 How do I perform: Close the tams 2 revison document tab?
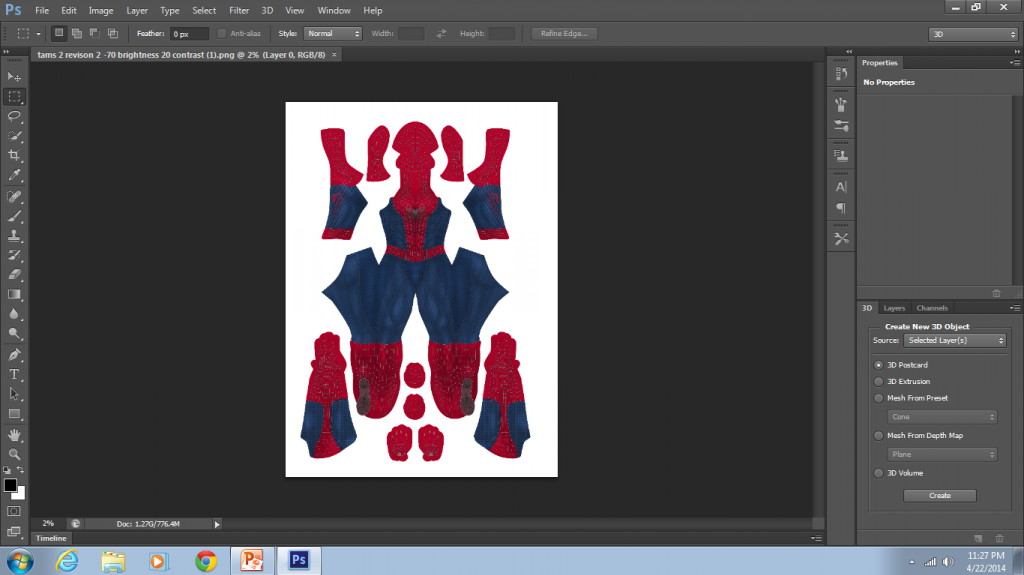tap(334, 55)
